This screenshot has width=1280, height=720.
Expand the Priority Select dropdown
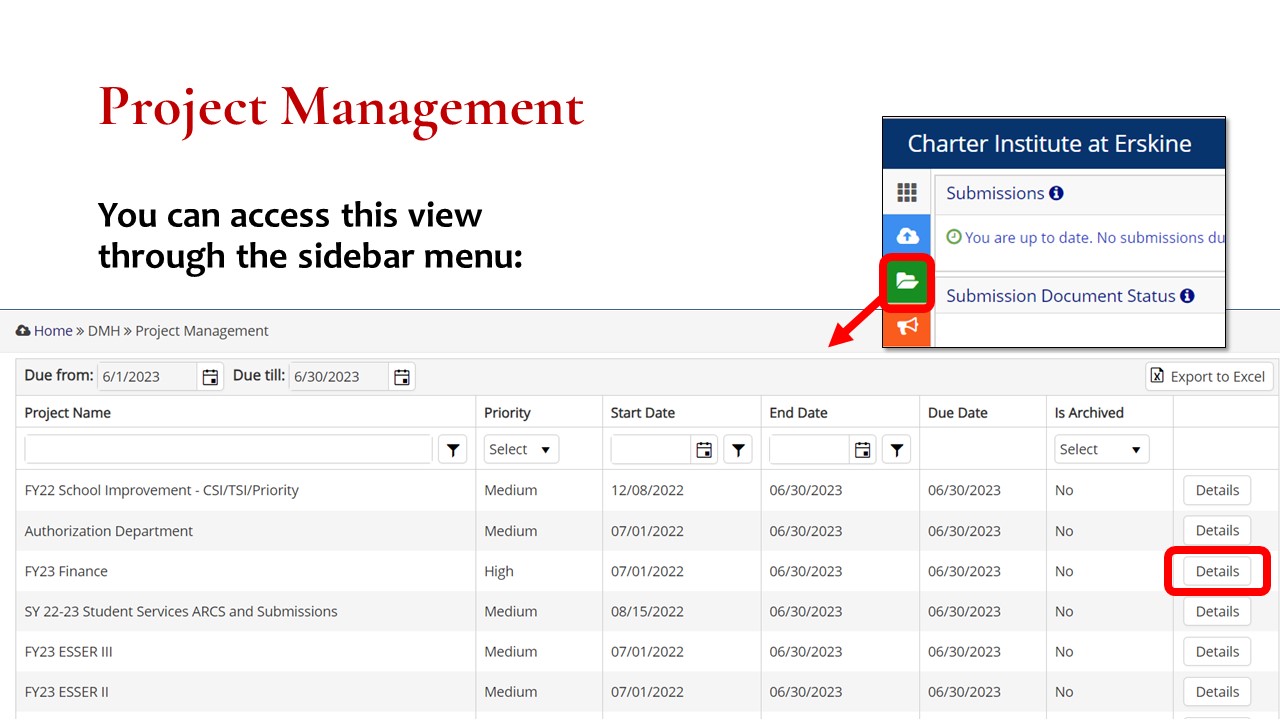[521, 450]
